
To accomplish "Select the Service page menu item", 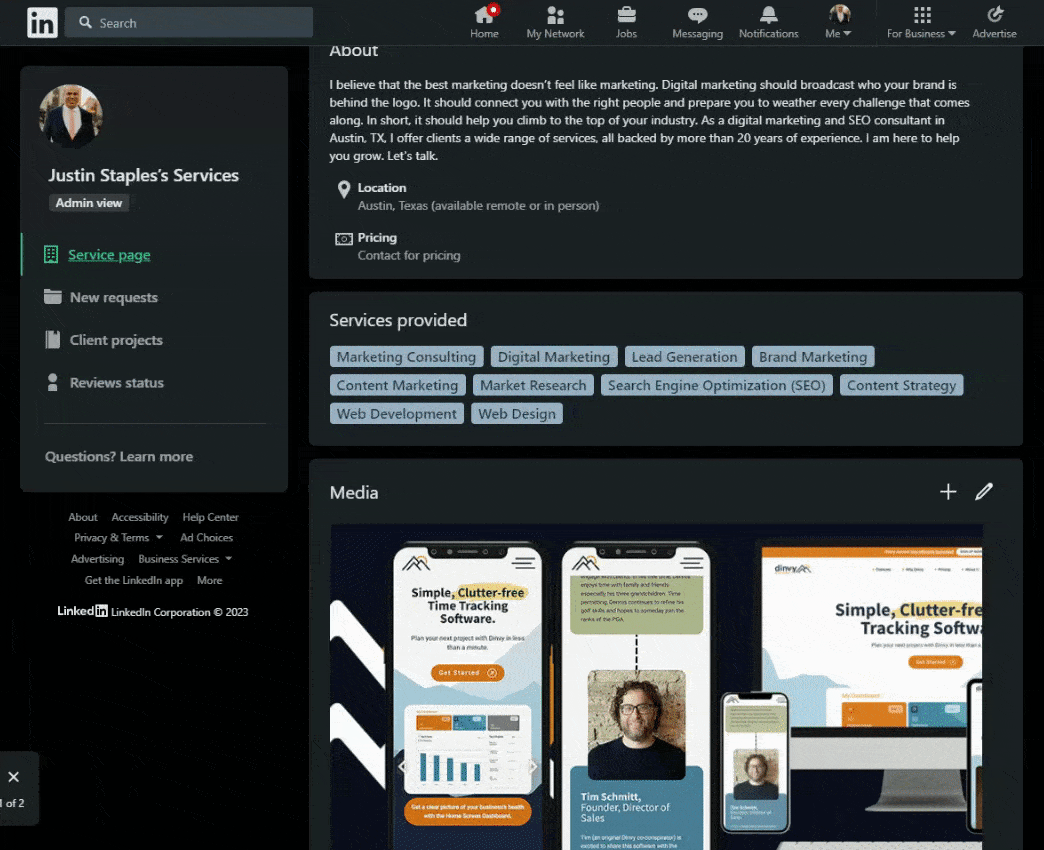I will click(109, 255).
